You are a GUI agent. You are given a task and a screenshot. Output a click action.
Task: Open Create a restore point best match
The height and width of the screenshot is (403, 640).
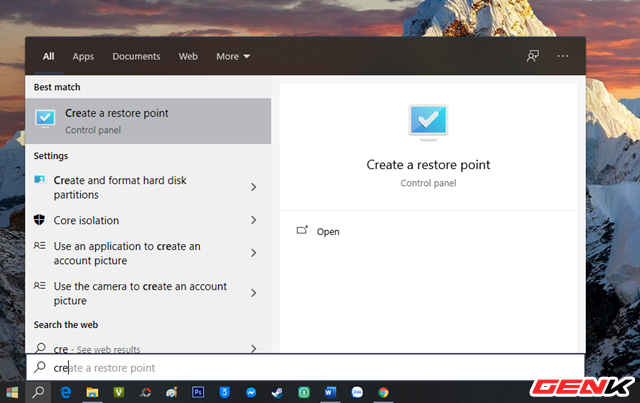pos(148,121)
